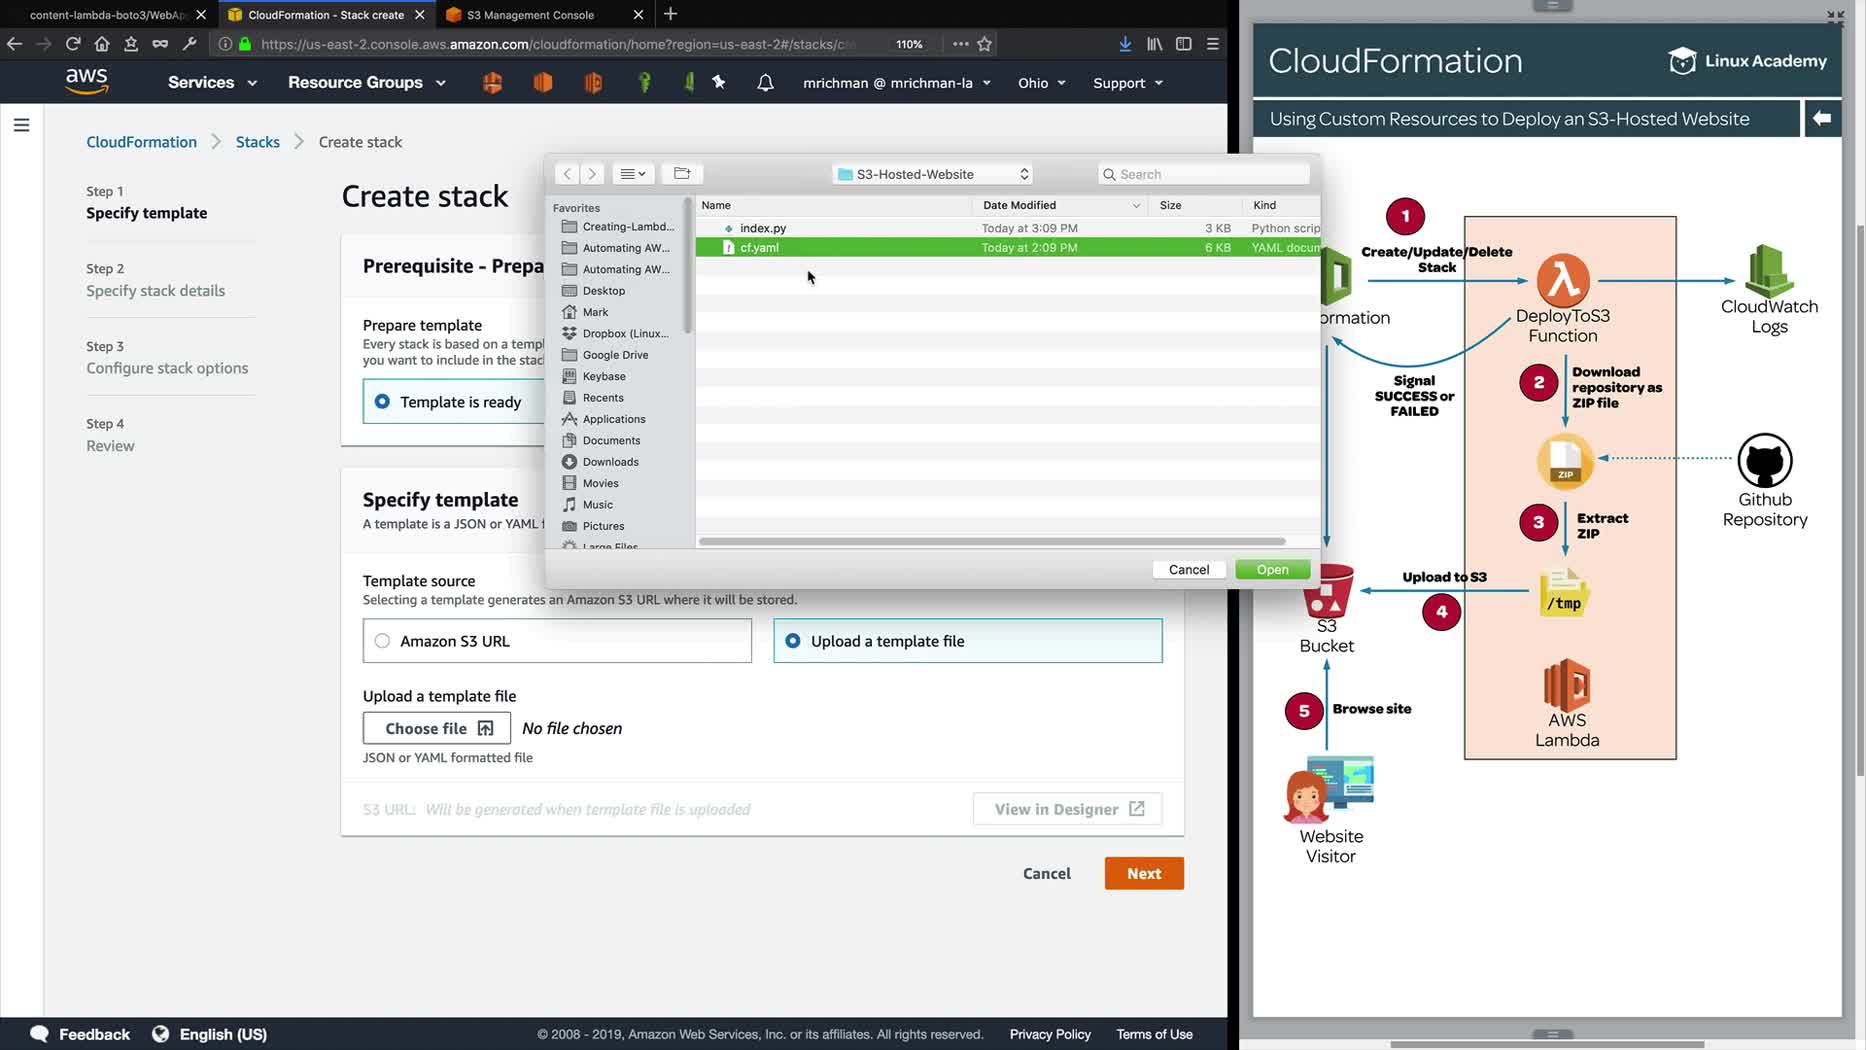Select Upload a template file radio button
This screenshot has height=1050, width=1866.
793,641
